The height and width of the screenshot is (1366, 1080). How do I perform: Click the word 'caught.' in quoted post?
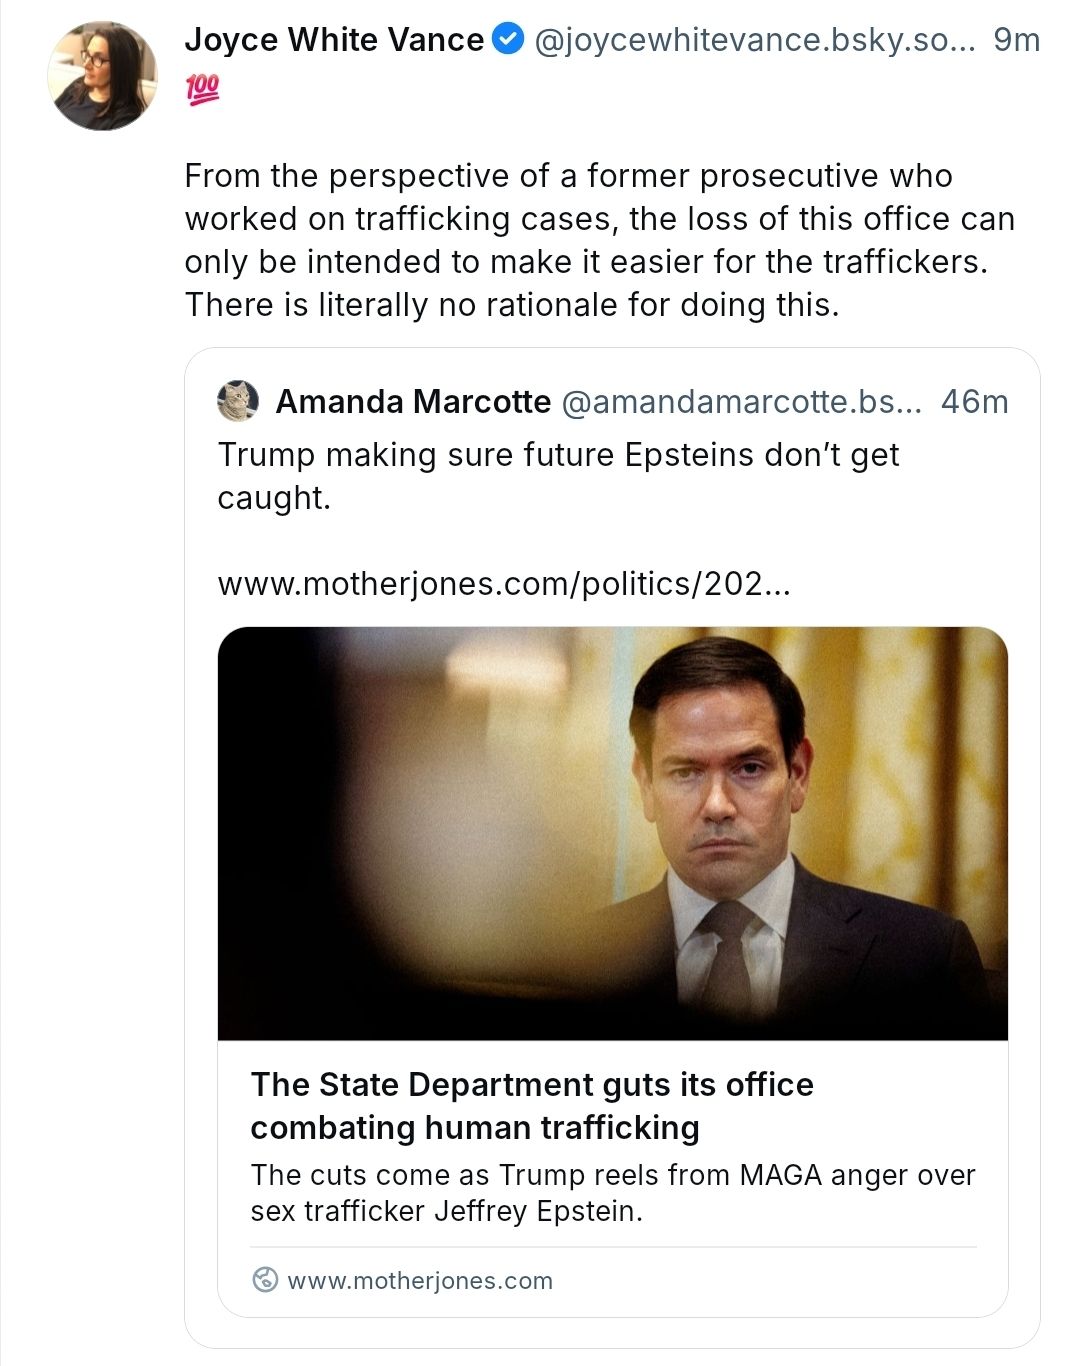[274, 498]
